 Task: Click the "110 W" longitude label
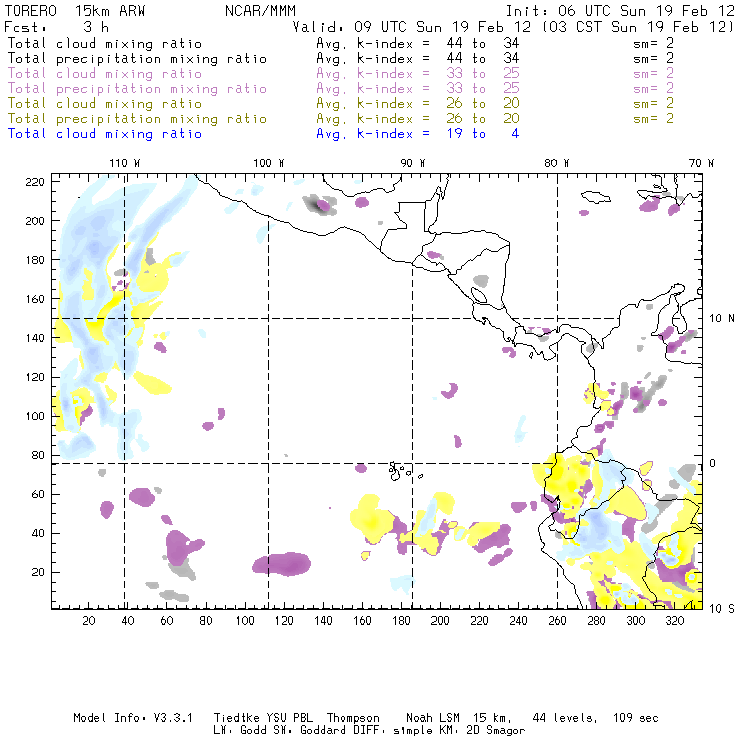coord(125,163)
